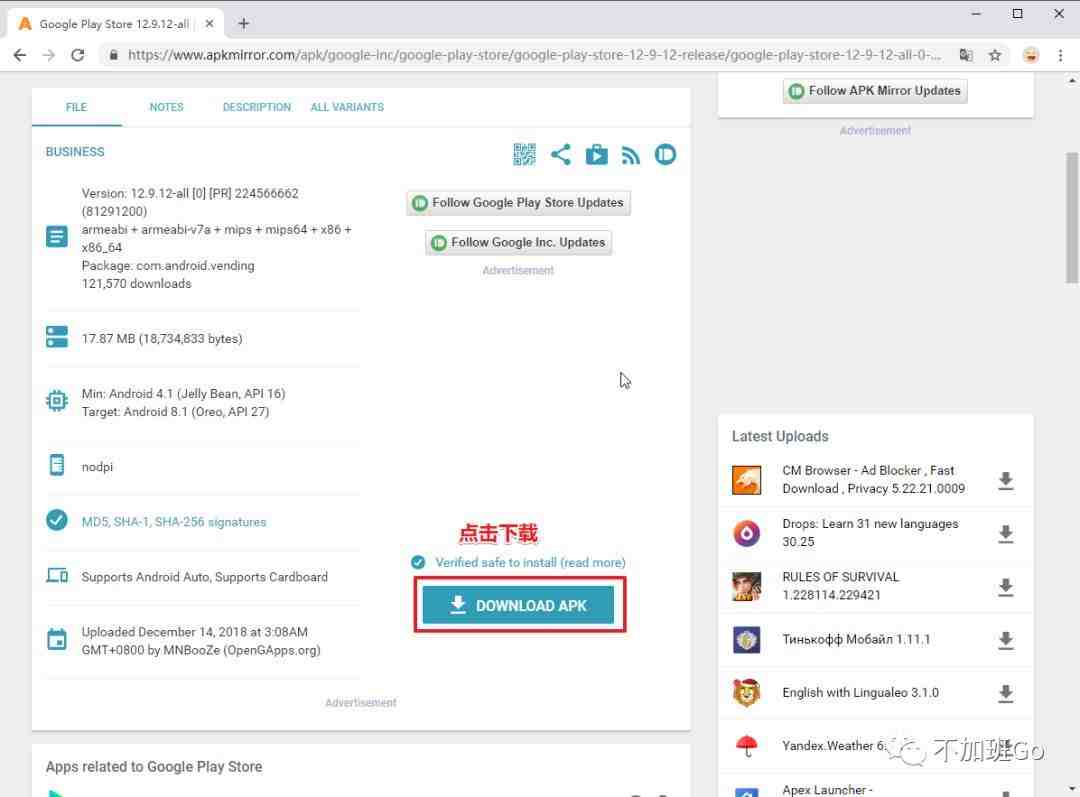This screenshot has width=1080, height=797.
Task: Click the English with Lingualeo app icon
Action: (747, 692)
